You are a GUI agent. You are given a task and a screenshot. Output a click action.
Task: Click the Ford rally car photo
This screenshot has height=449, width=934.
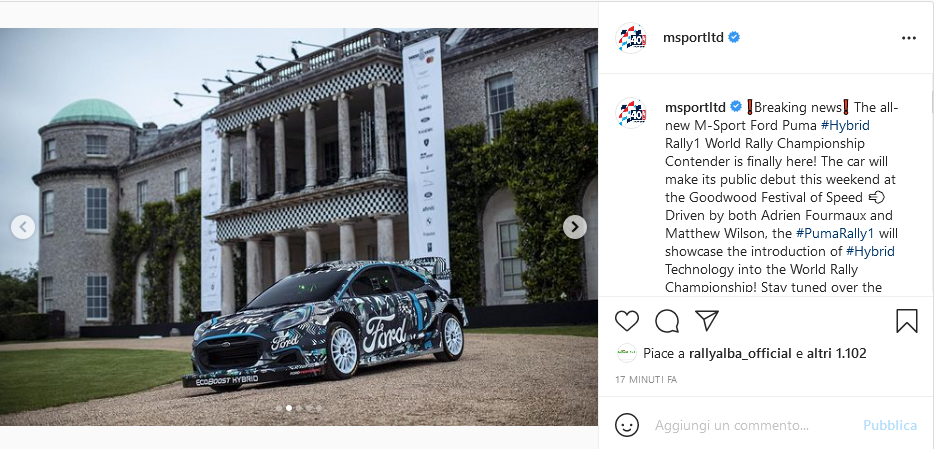(x=299, y=227)
